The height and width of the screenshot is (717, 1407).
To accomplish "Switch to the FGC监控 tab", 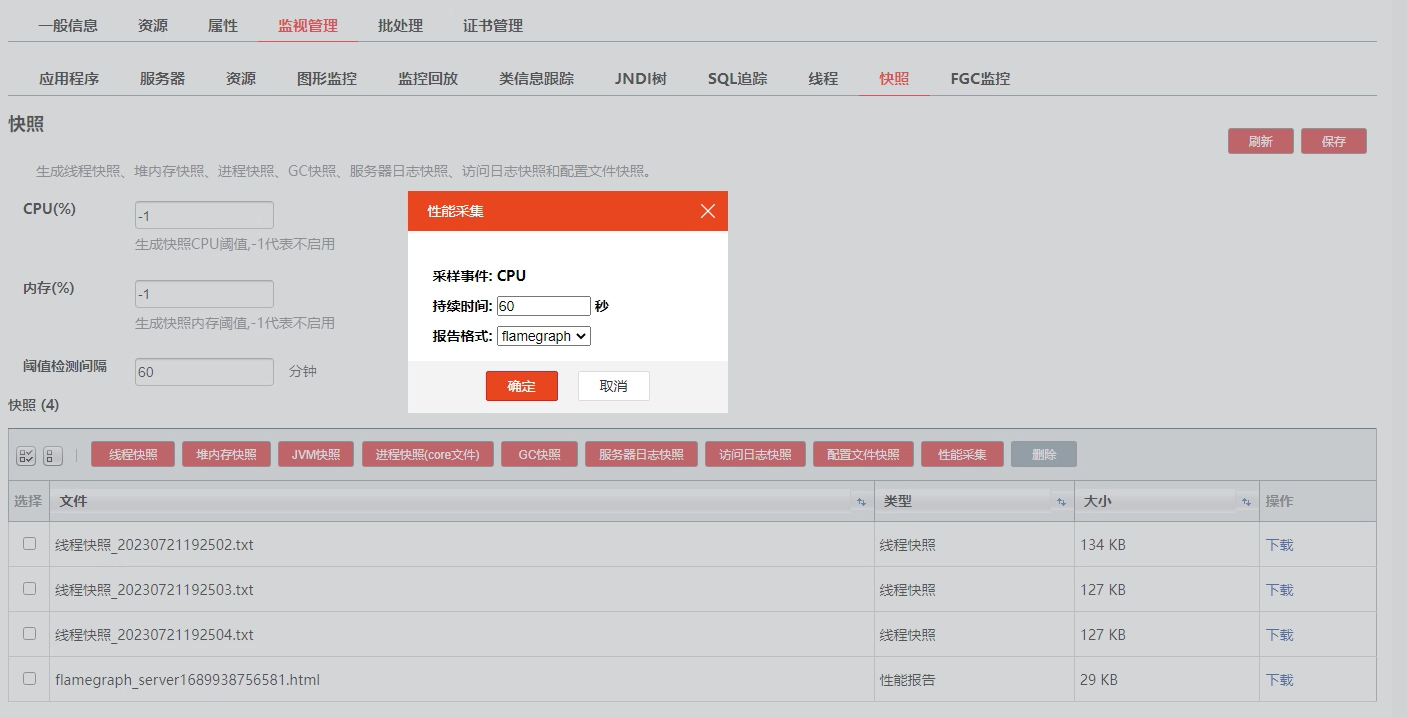I will [980, 78].
